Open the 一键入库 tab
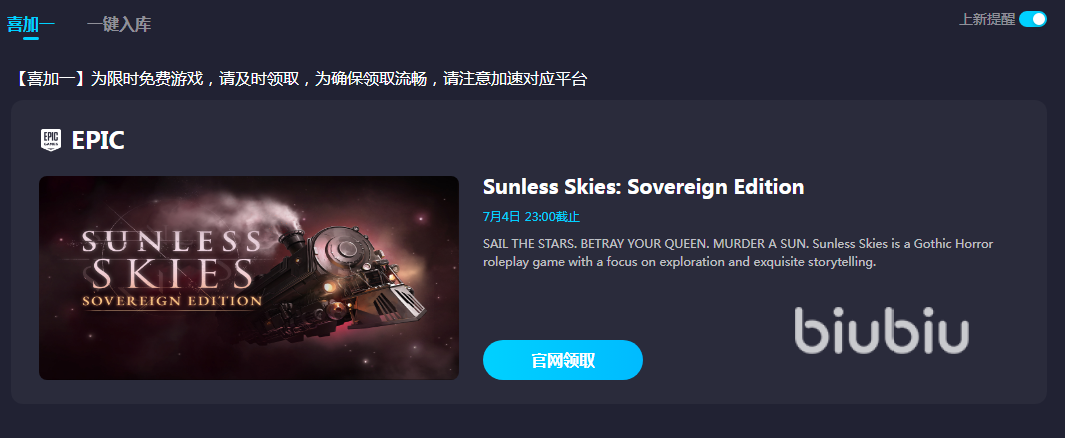Screen dimensions: 1065x438 (x=119, y=24)
